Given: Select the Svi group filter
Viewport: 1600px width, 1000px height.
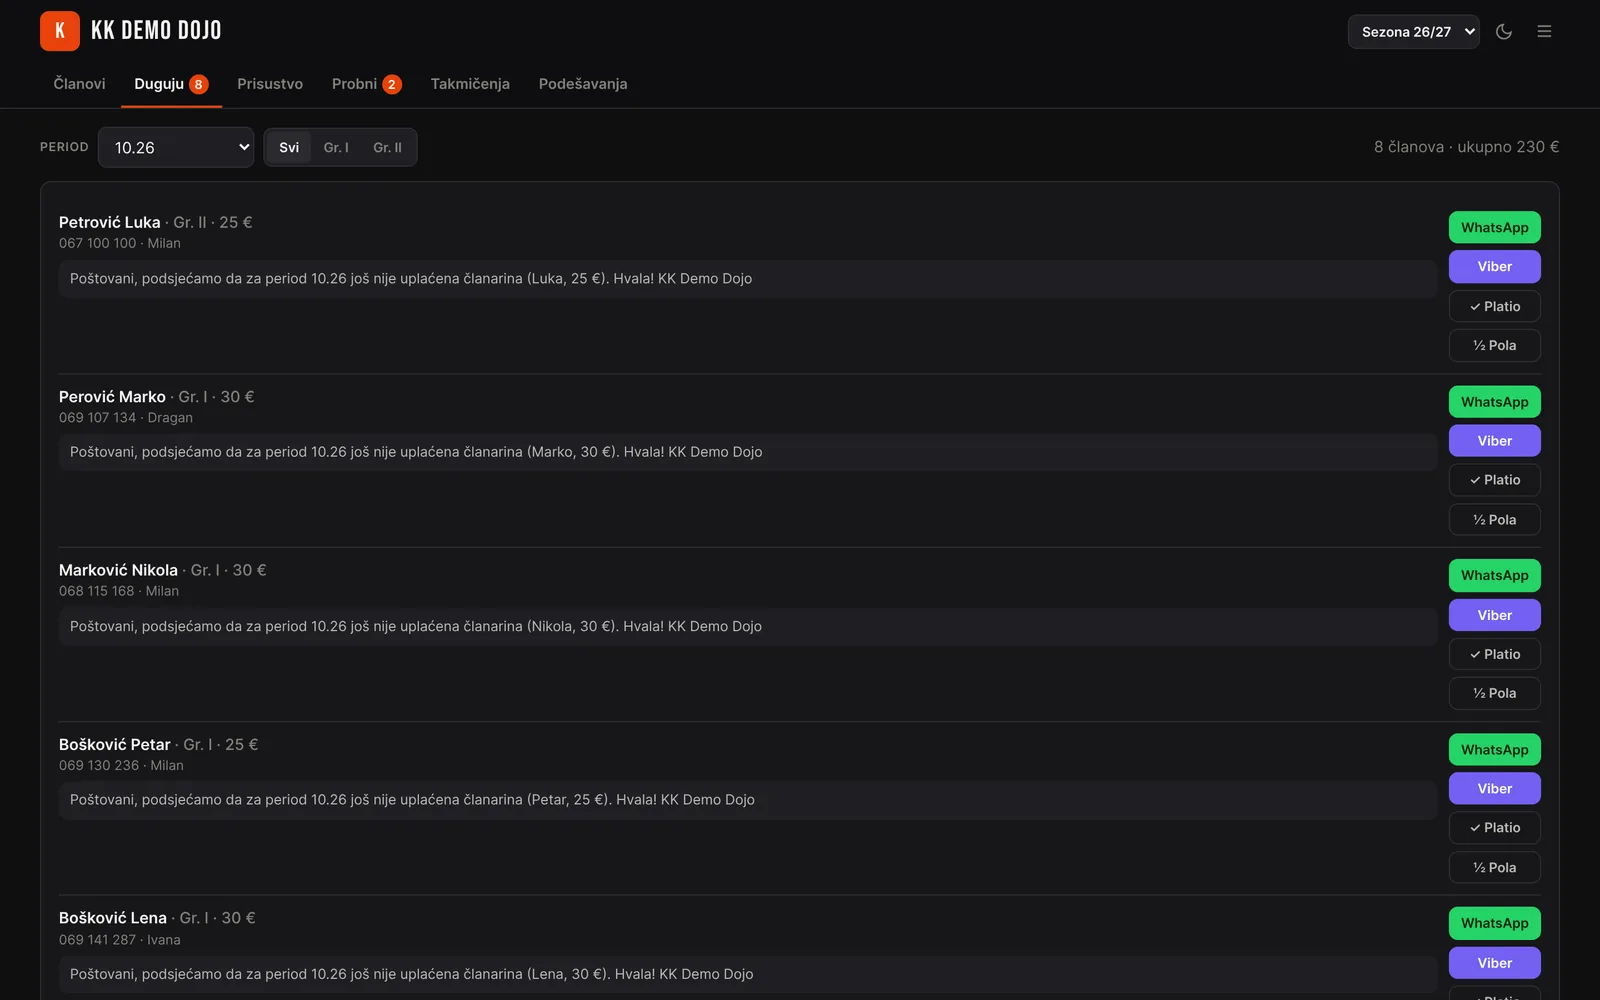Looking at the screenshot, I should [289, 148].
